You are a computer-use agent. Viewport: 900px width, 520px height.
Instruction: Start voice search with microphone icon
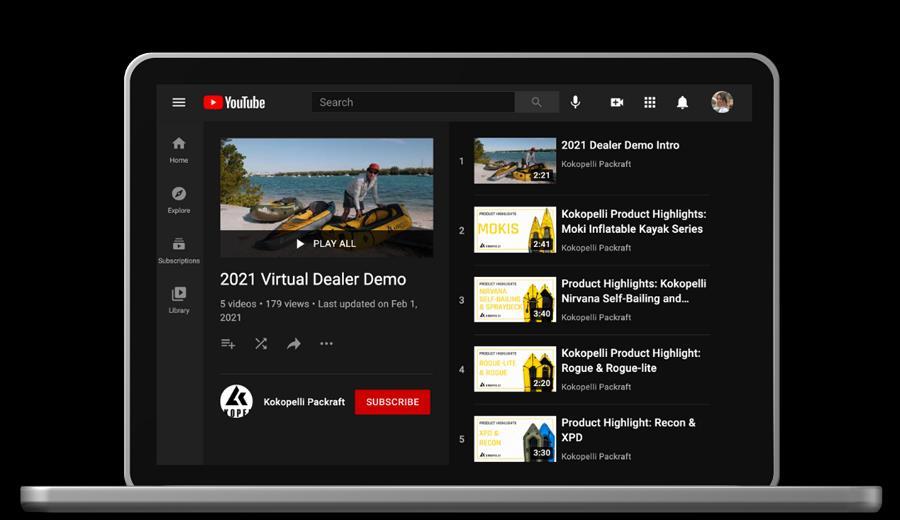coord(575,102)
